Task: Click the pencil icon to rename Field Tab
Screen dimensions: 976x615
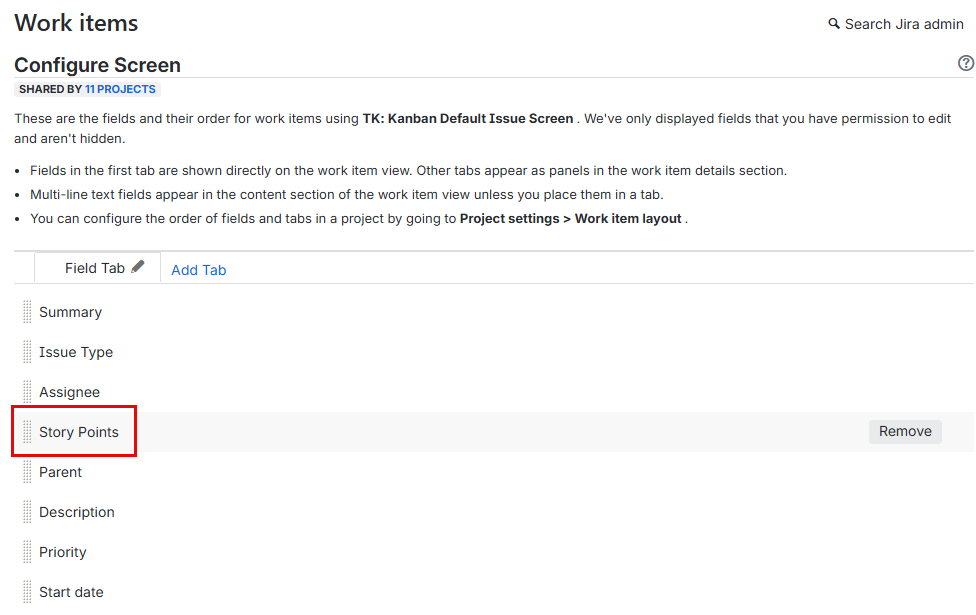Action: (x=138, y=267)
